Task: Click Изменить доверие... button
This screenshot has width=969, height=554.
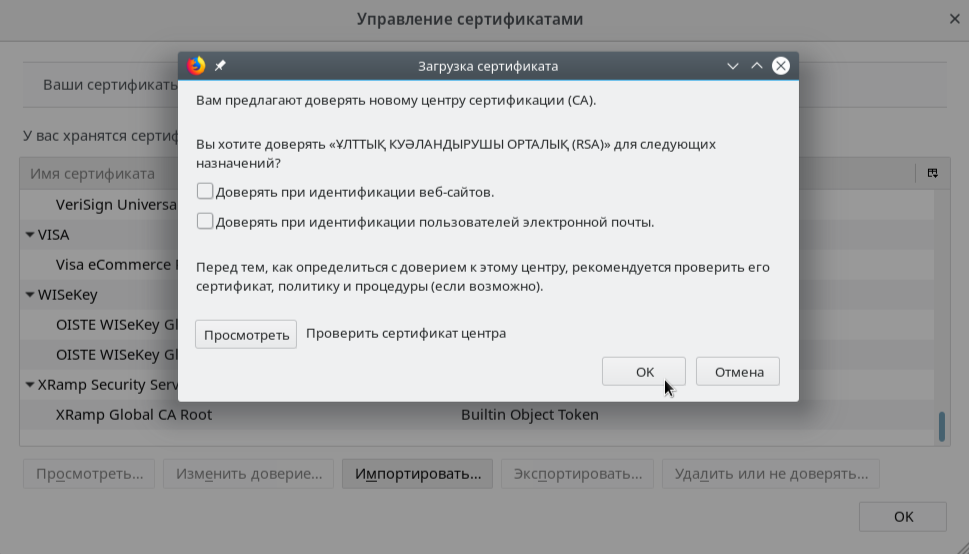Action: pyautogui.click(x=248, y=474)
